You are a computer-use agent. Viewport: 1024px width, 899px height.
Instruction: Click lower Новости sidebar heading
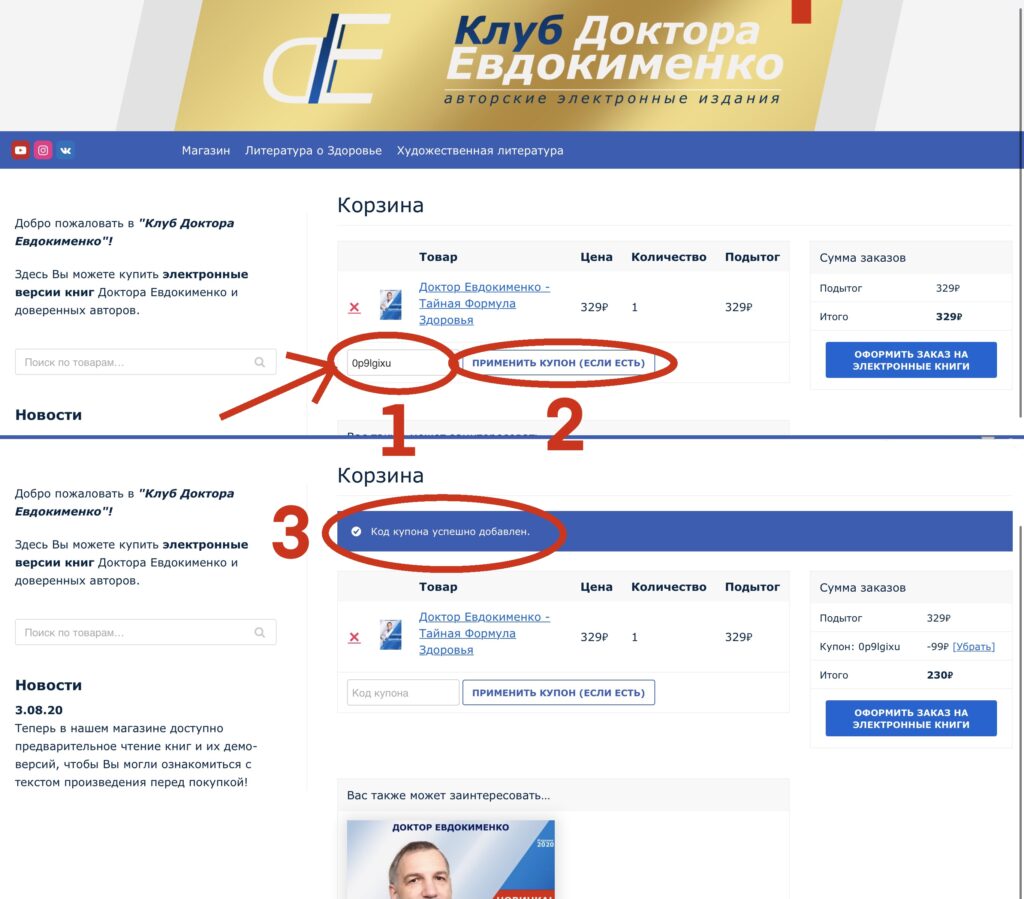(48, 685)
